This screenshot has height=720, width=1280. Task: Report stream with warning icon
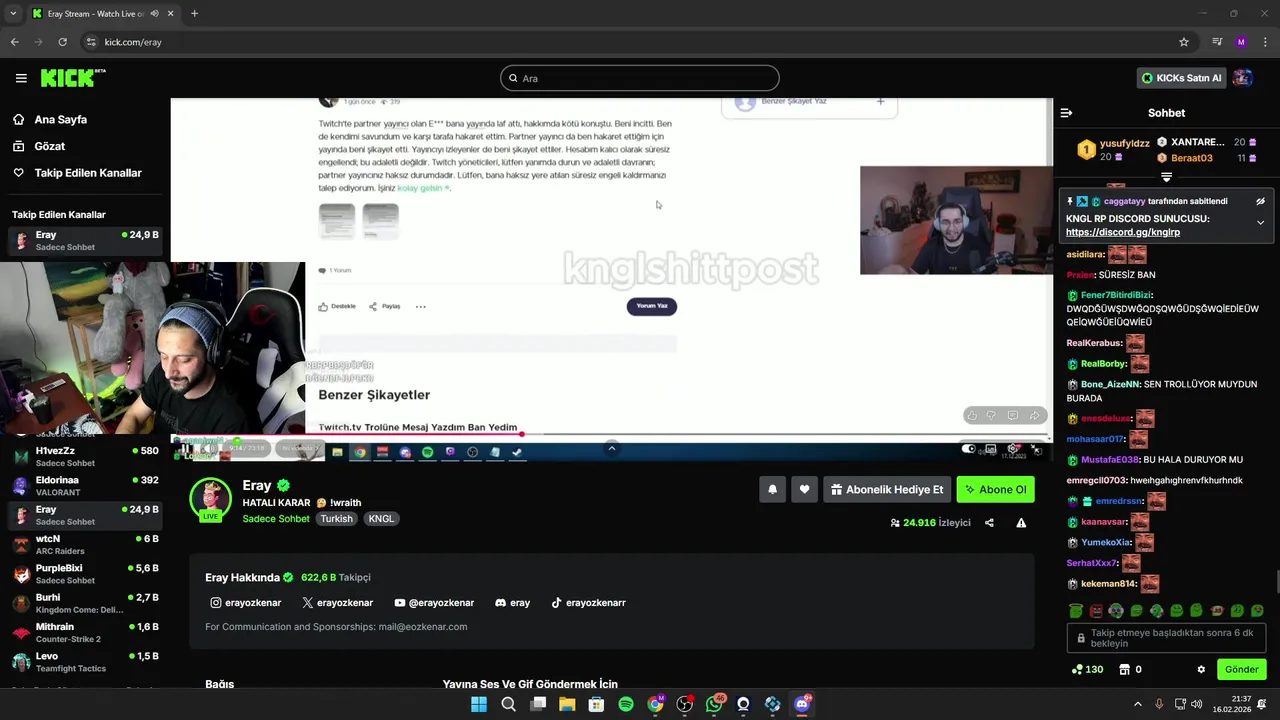1021,523
